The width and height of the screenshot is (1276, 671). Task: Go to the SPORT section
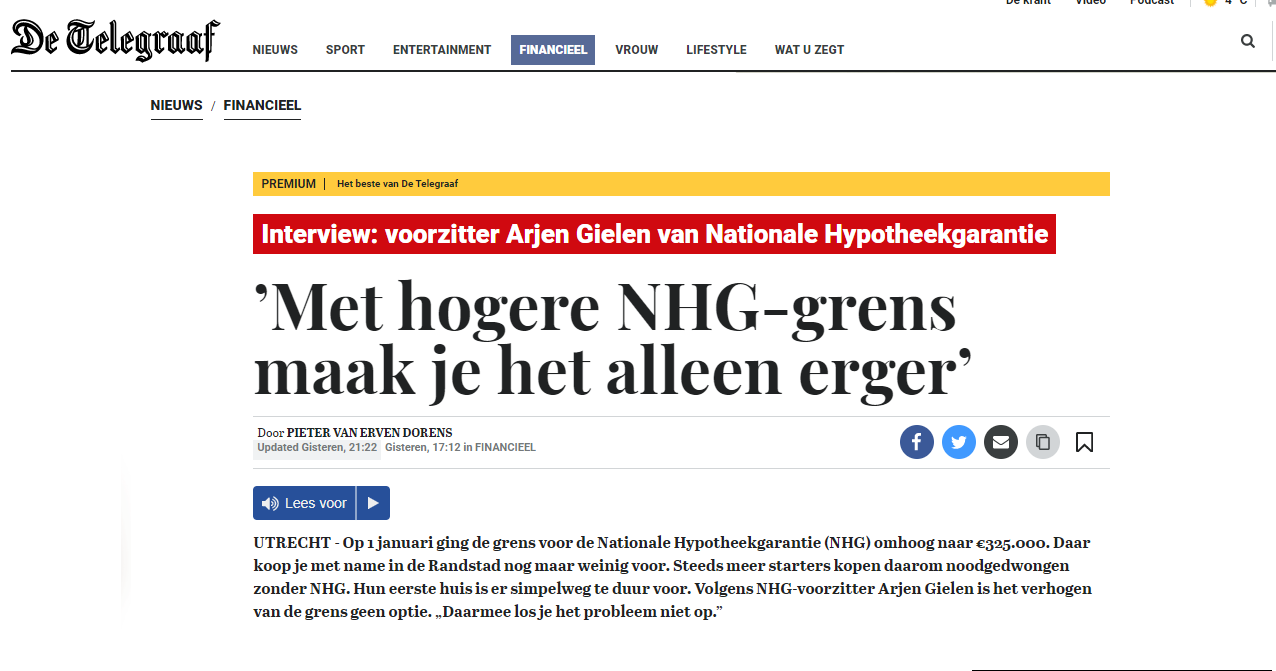[x=345, y=50]
